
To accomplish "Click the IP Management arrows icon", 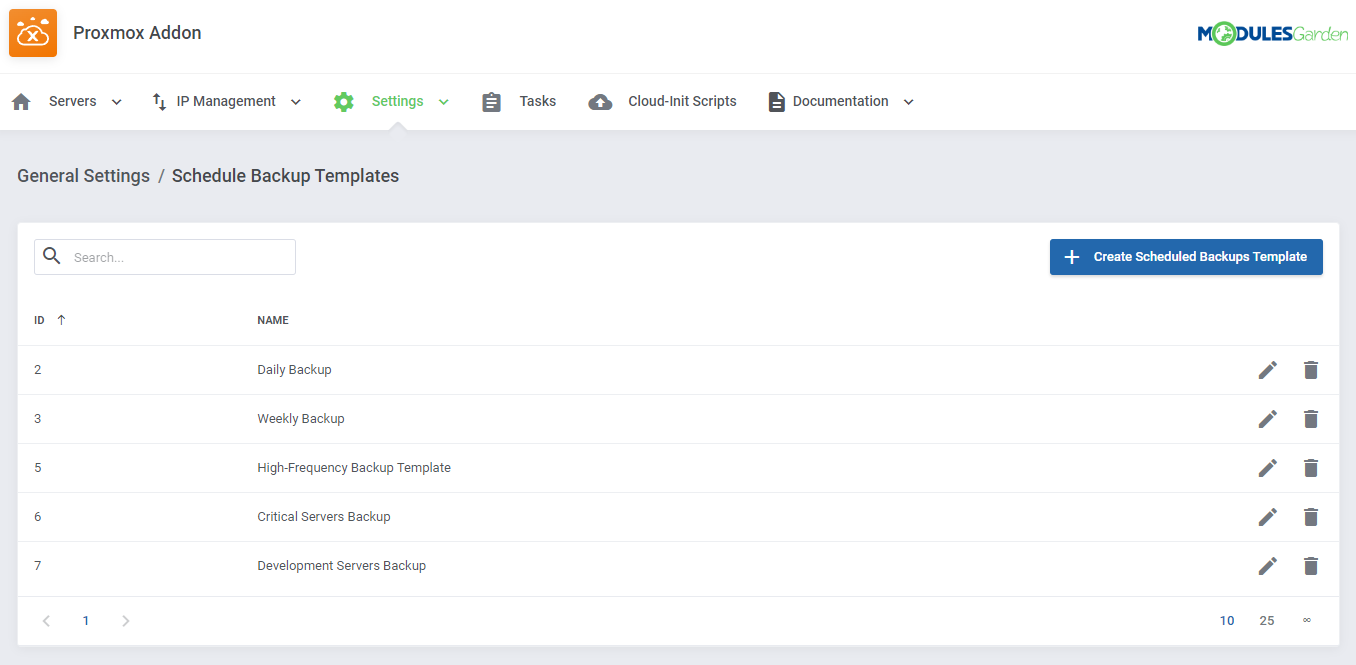I will [x=159, y=102].
